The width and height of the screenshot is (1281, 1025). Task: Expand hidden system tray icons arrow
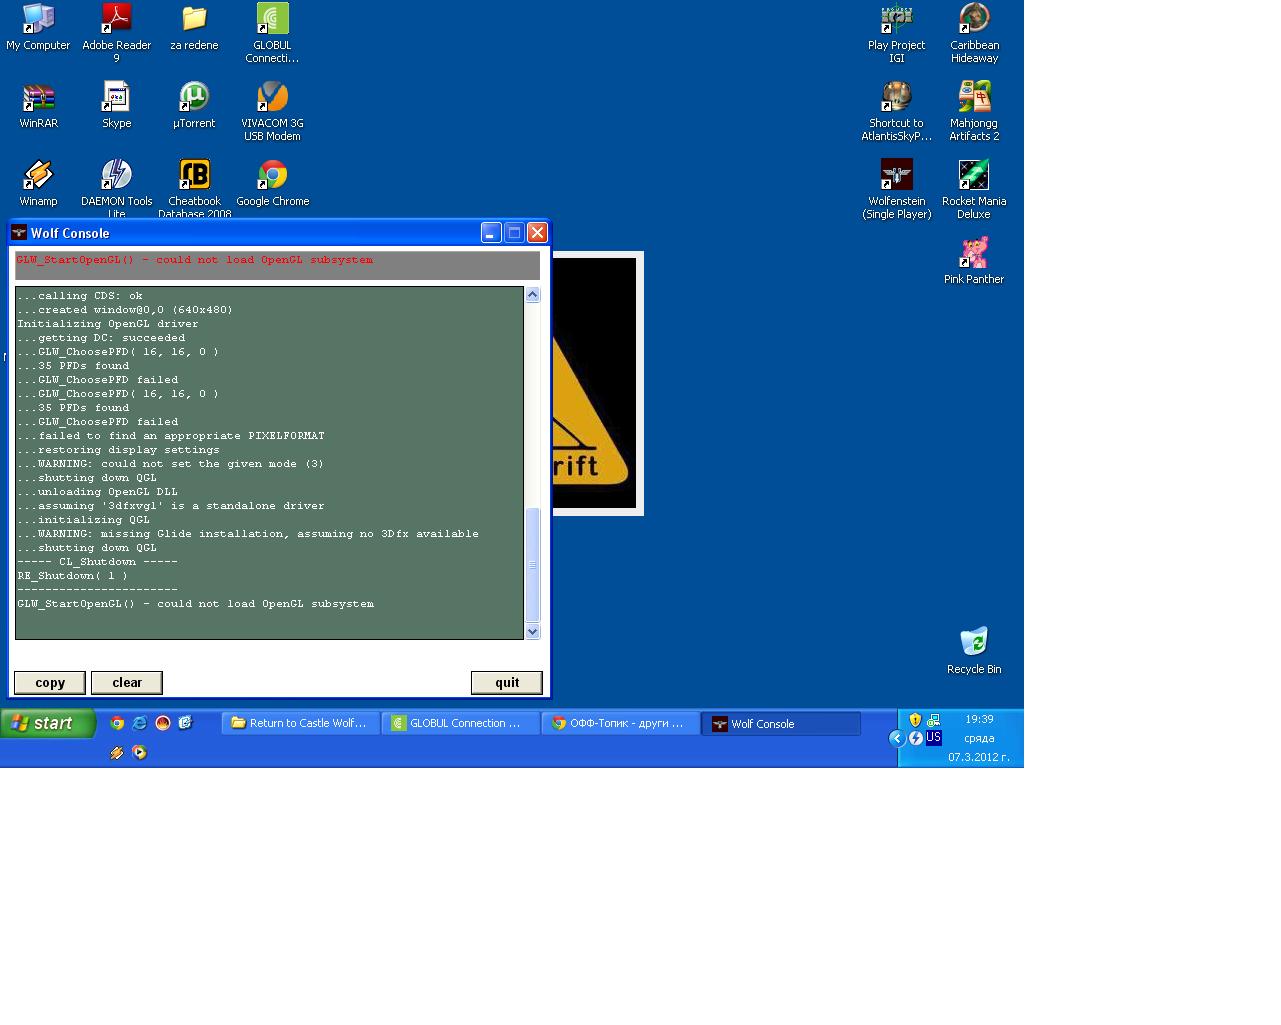(x=897, y=738)
